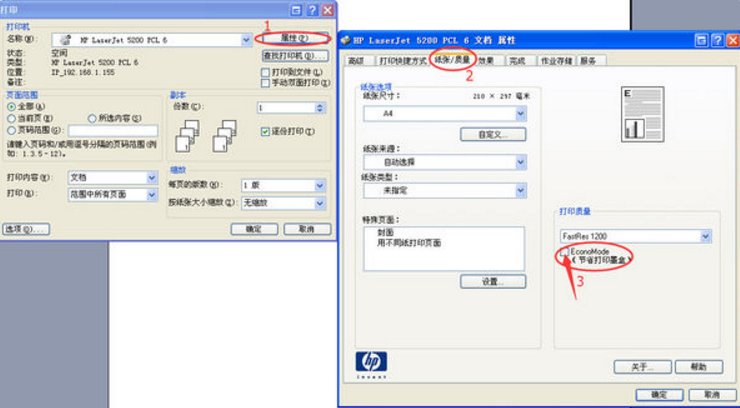Screen dimensions: 740x408
Task: Click Help question-mark icon in HP properties title bar
Action: pyautogui.click(x=717, y=41)
